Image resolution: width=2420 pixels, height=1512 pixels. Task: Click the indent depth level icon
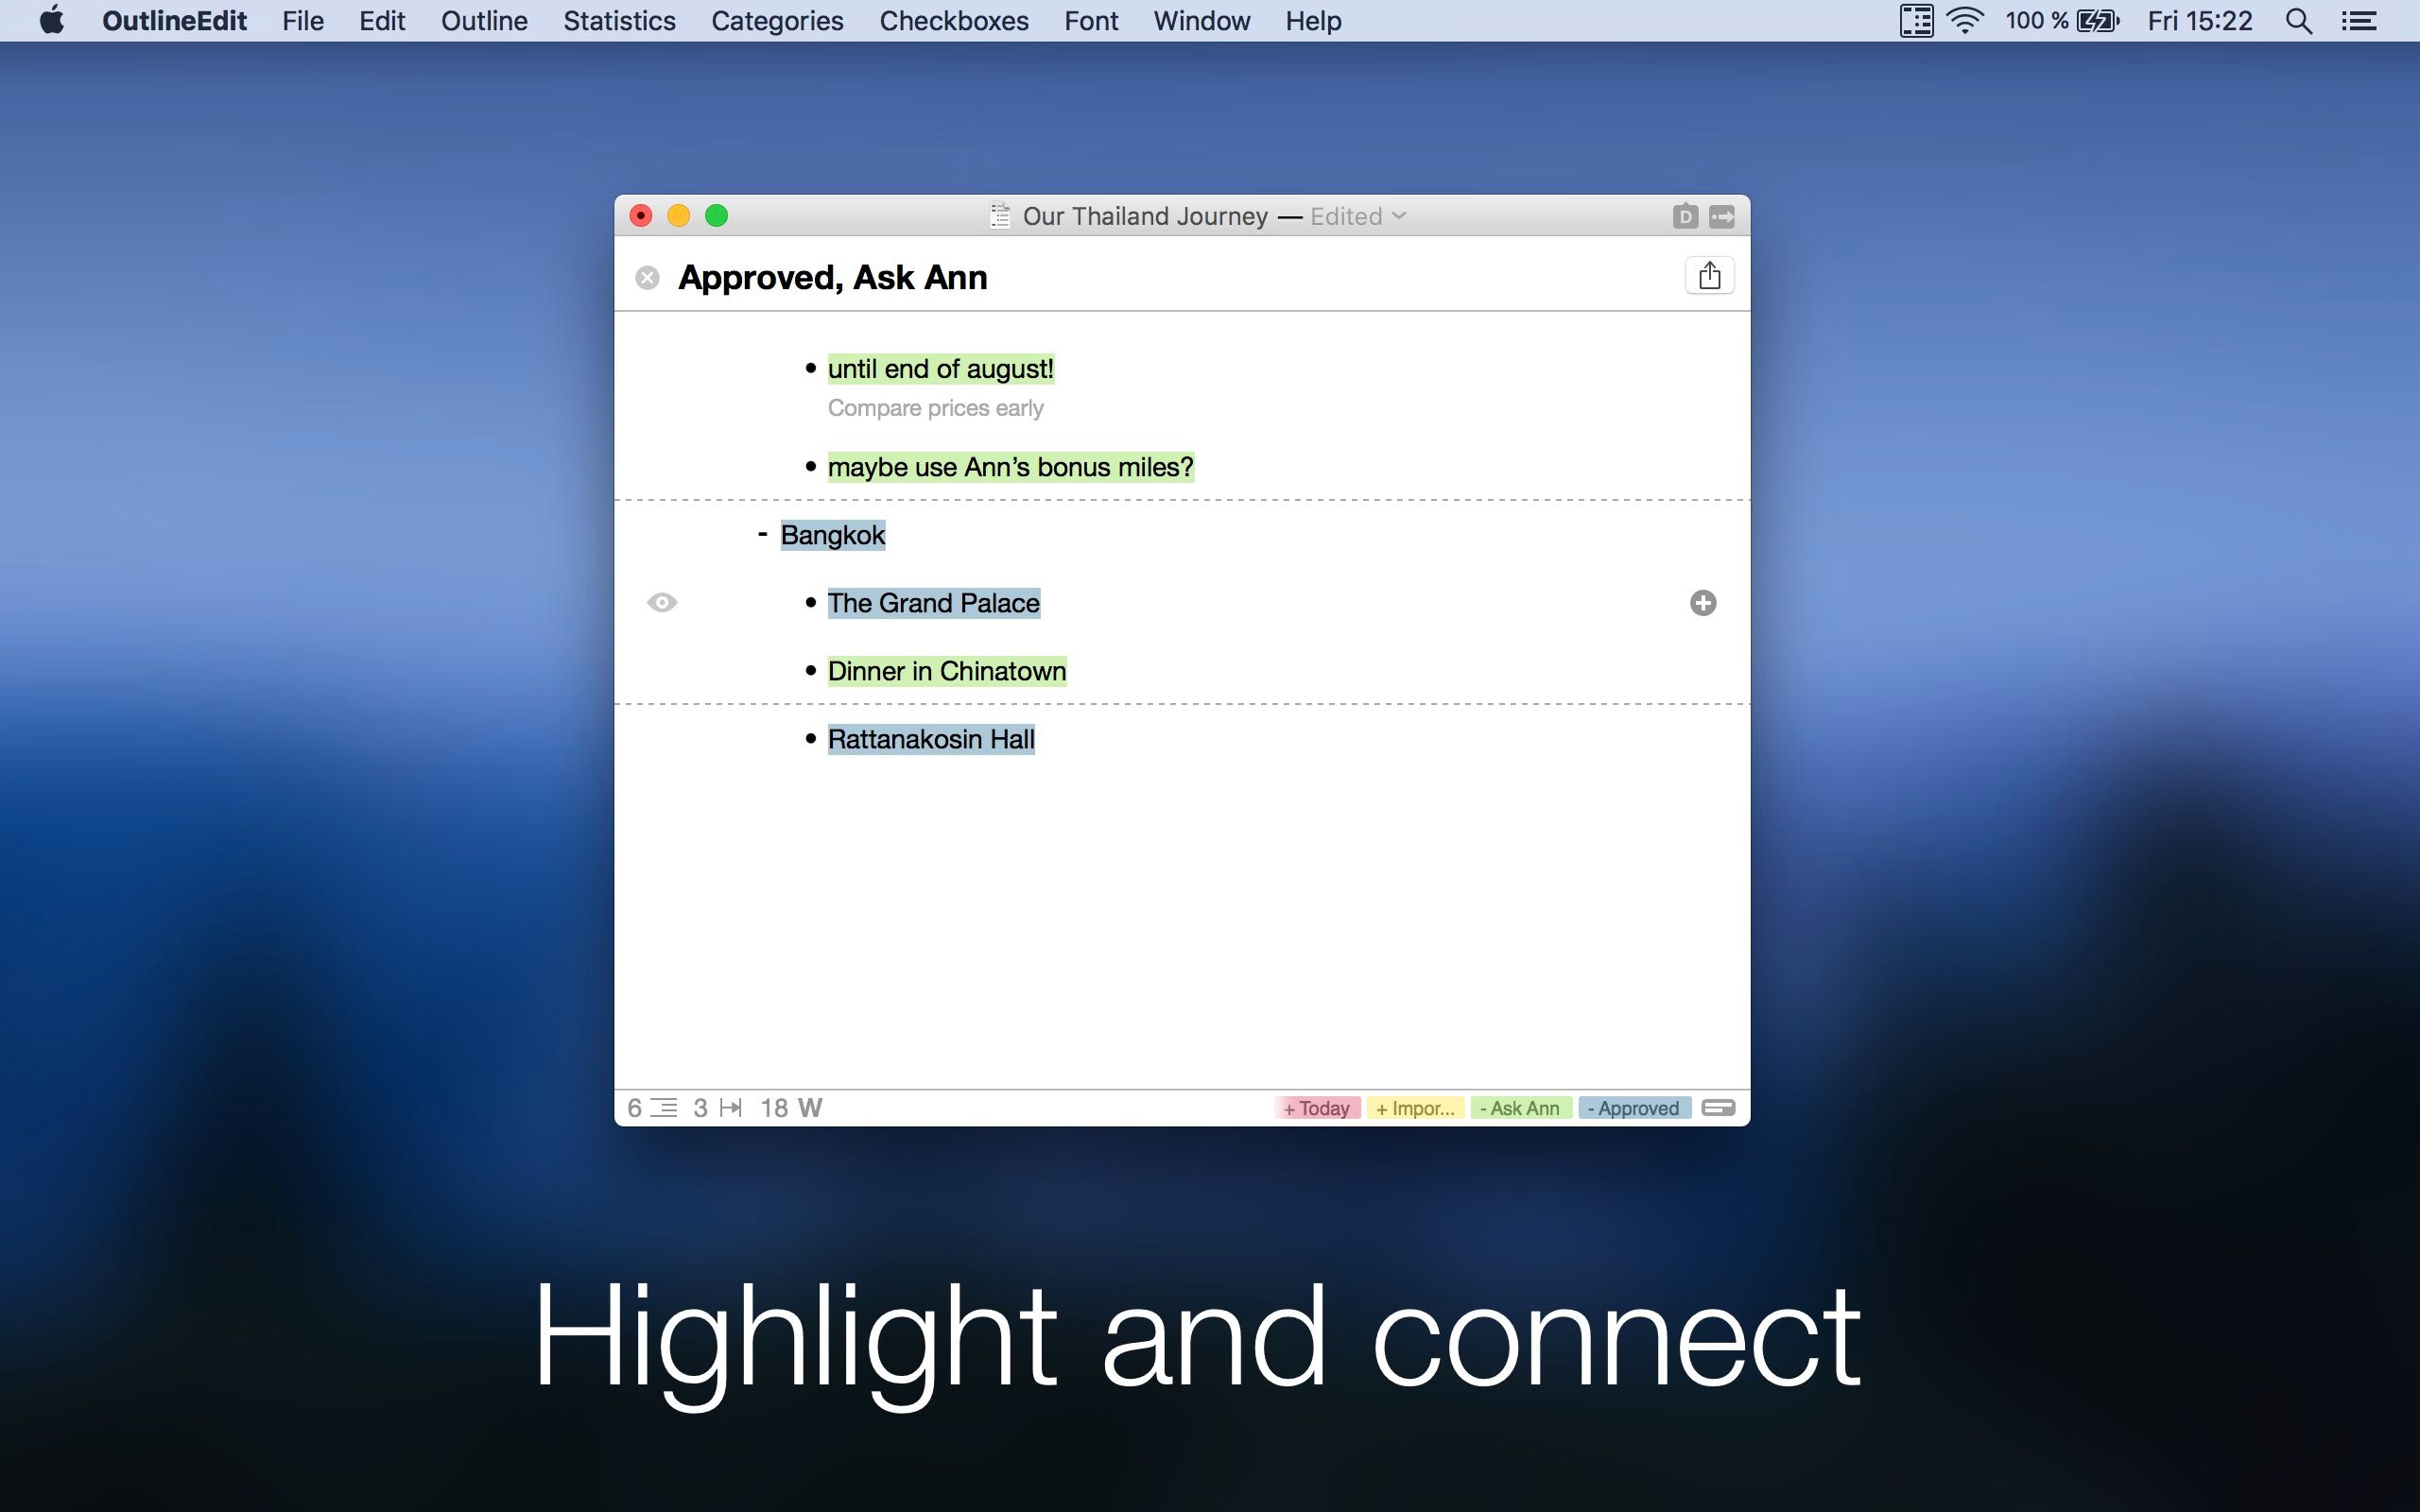pyautogui.click(x=731, y=1108)
